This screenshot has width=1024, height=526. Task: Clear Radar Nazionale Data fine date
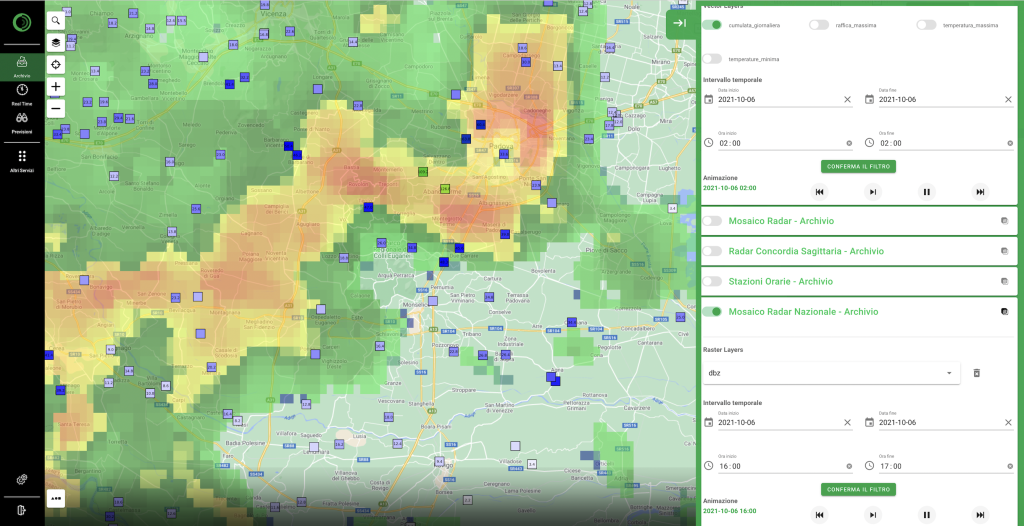(x=1008, y=422)
